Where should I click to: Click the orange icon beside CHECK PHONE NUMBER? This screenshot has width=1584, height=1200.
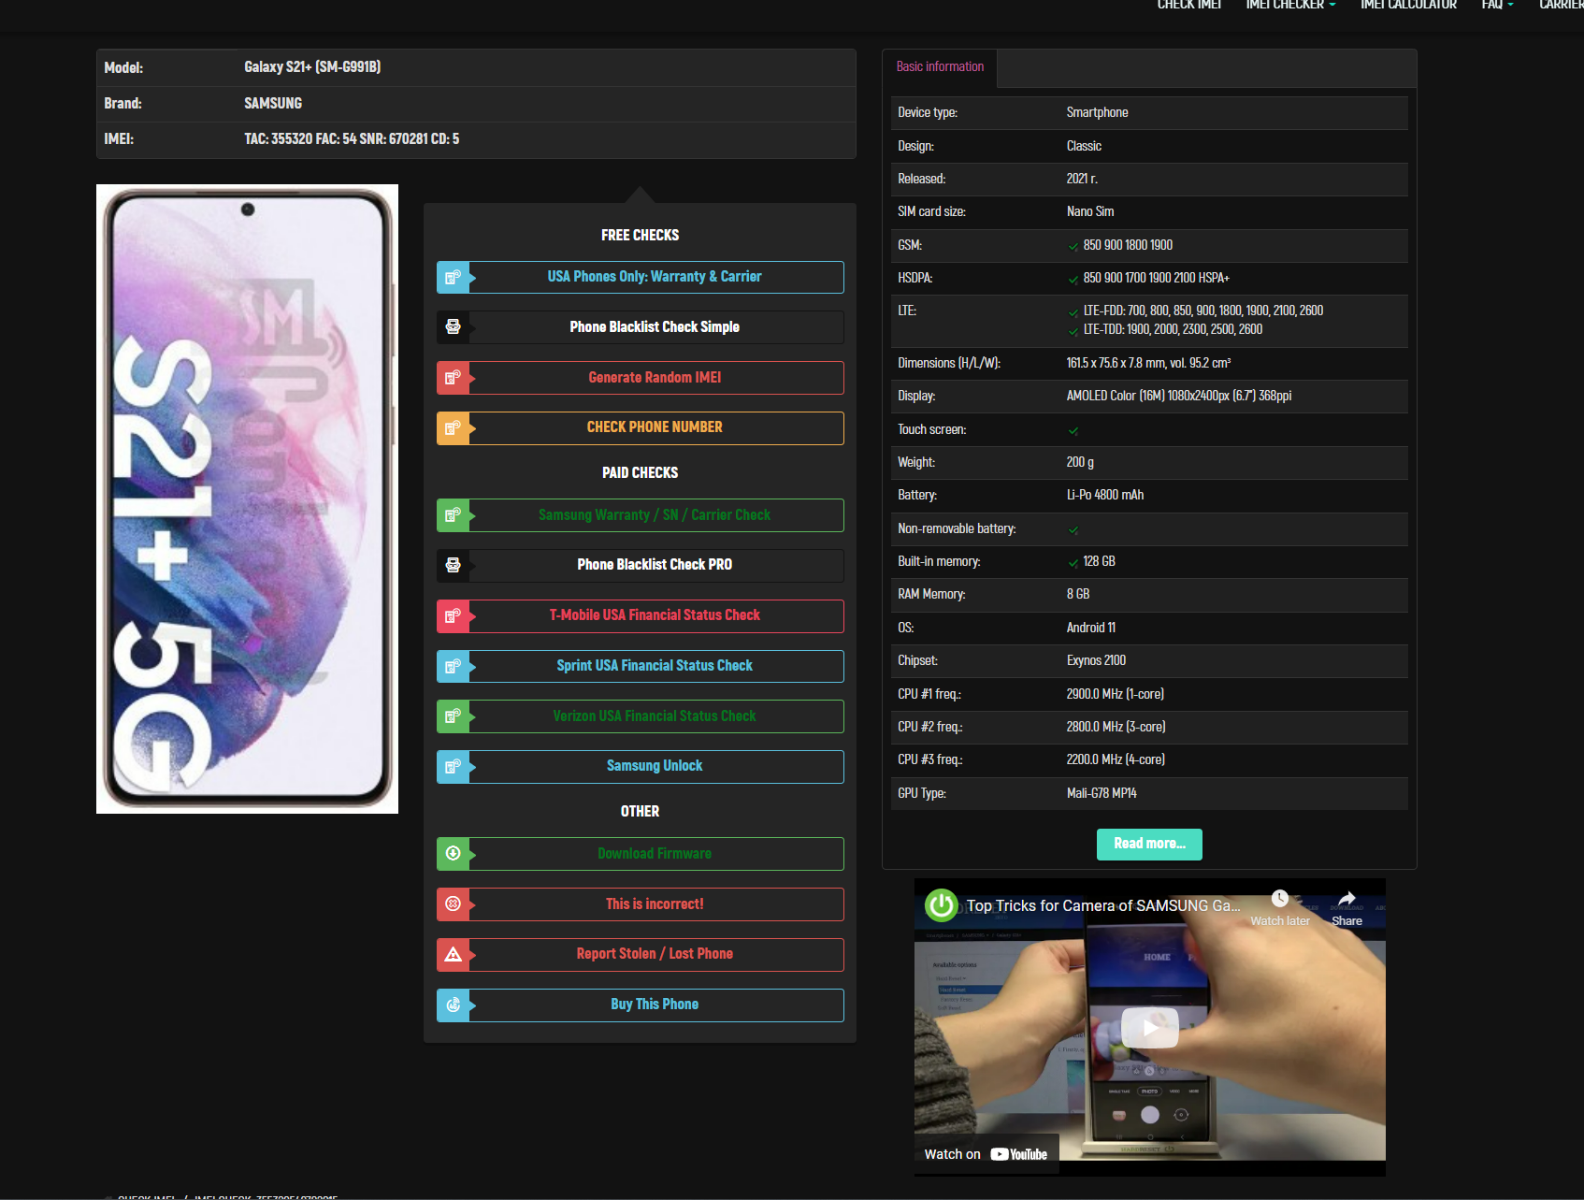(453, 428)
